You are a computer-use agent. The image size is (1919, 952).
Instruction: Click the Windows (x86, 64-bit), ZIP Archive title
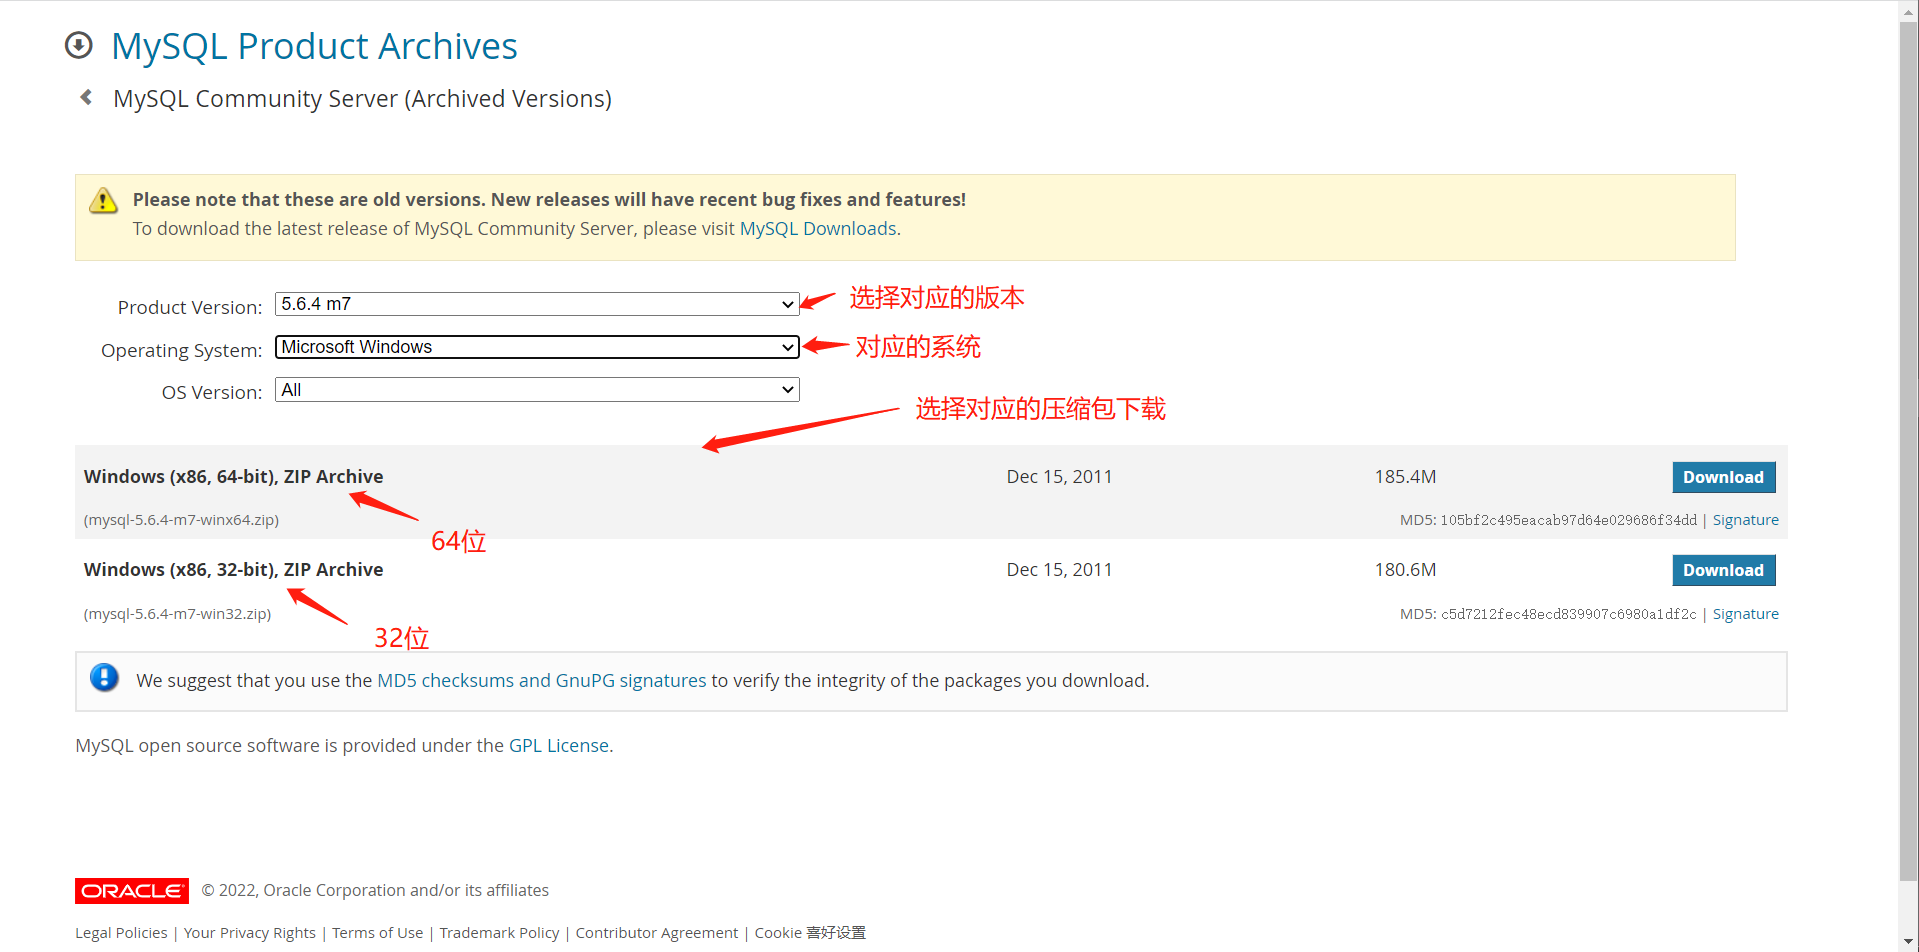point(234,477)
